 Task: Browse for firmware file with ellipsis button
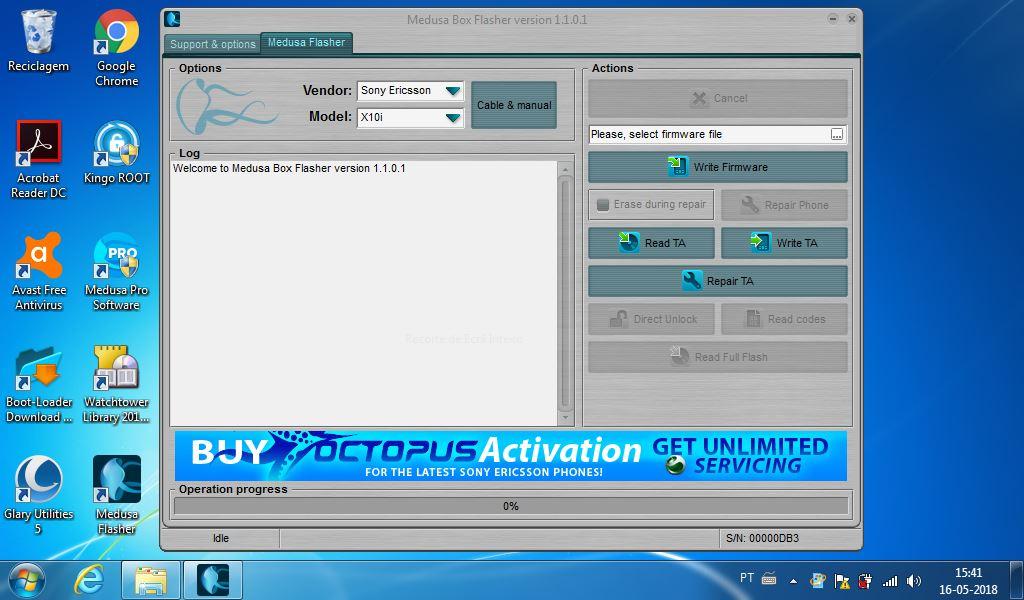tap(837, 134)
